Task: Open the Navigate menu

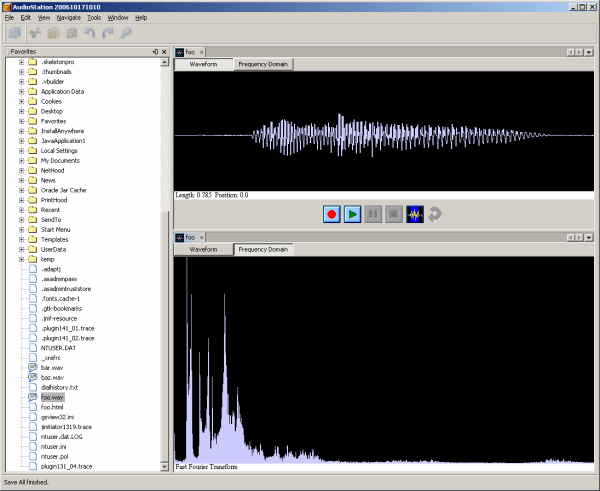Action: (x=69, y=18)
